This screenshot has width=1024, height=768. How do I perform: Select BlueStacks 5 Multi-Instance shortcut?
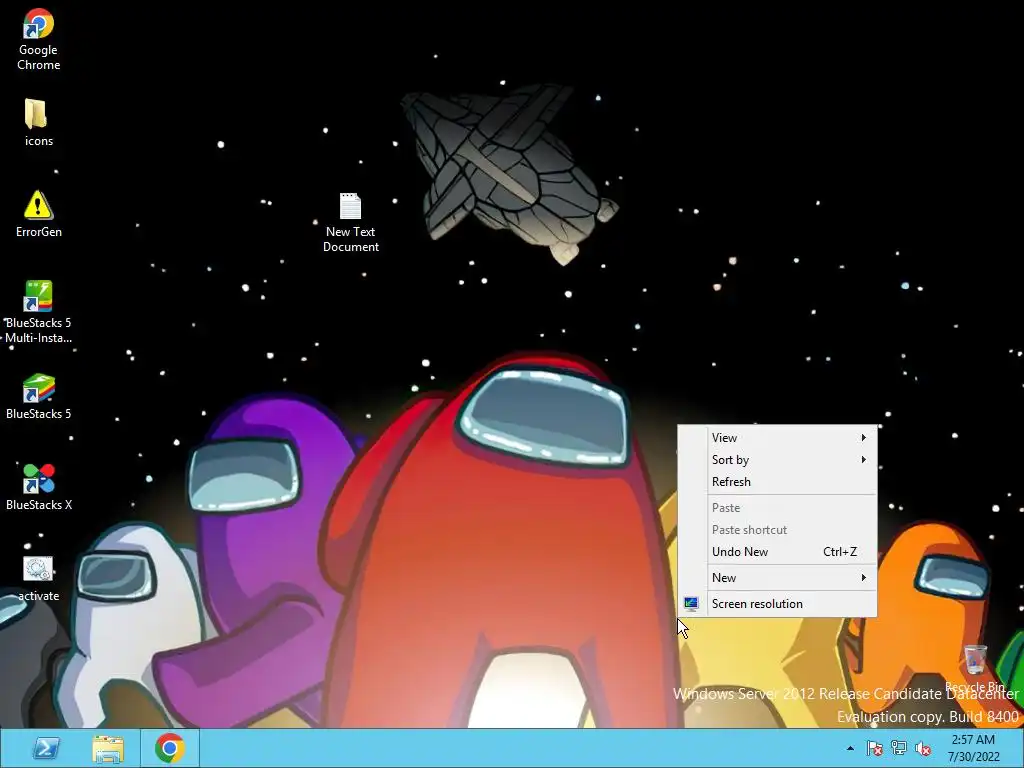click(x=39, y=312)
